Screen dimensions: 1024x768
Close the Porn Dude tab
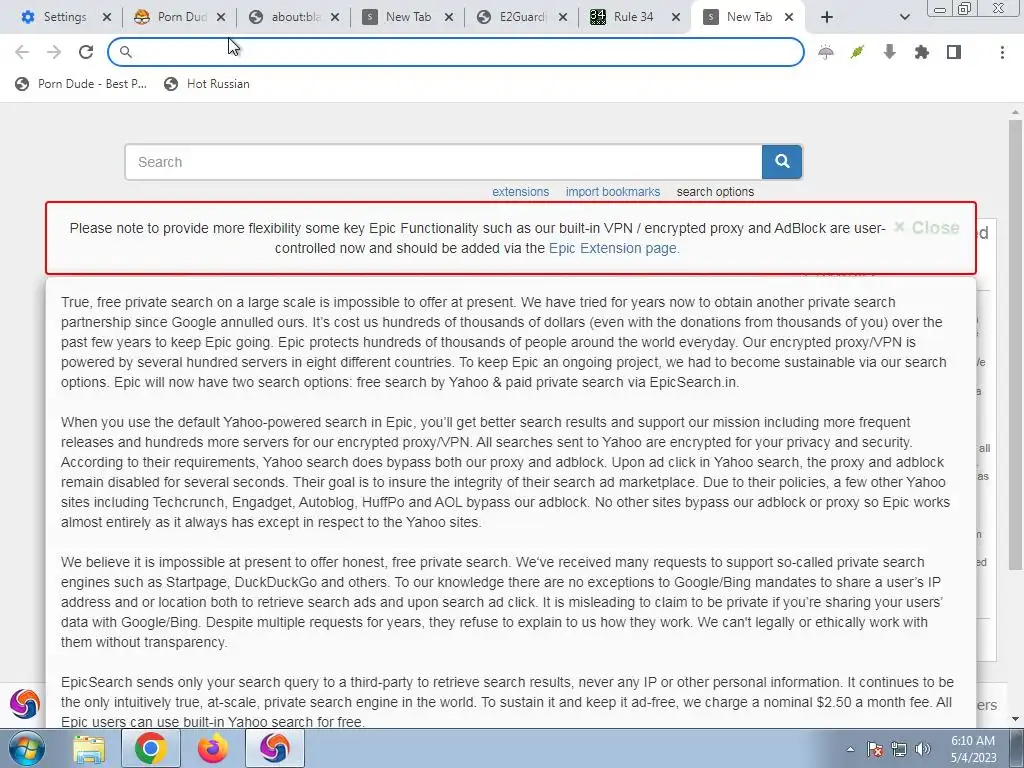point(221,17)
